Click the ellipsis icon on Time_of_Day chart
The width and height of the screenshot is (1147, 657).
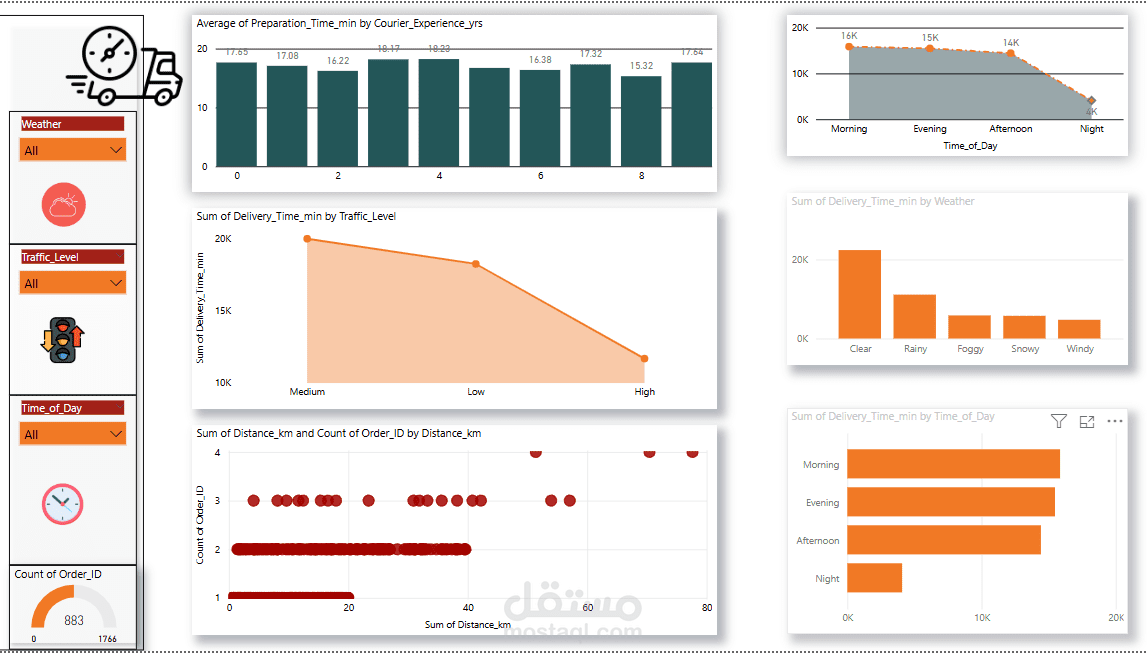(x=1116, y=421)
